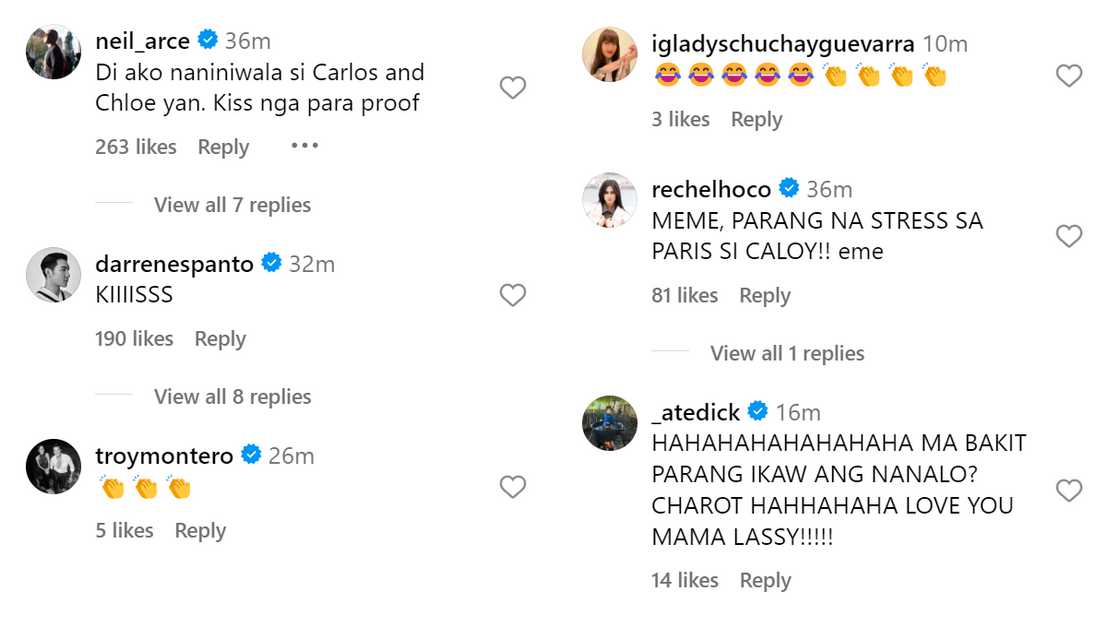
Task: See the 81 likes on rechelhoco's comment
Action: click(685, 295)
